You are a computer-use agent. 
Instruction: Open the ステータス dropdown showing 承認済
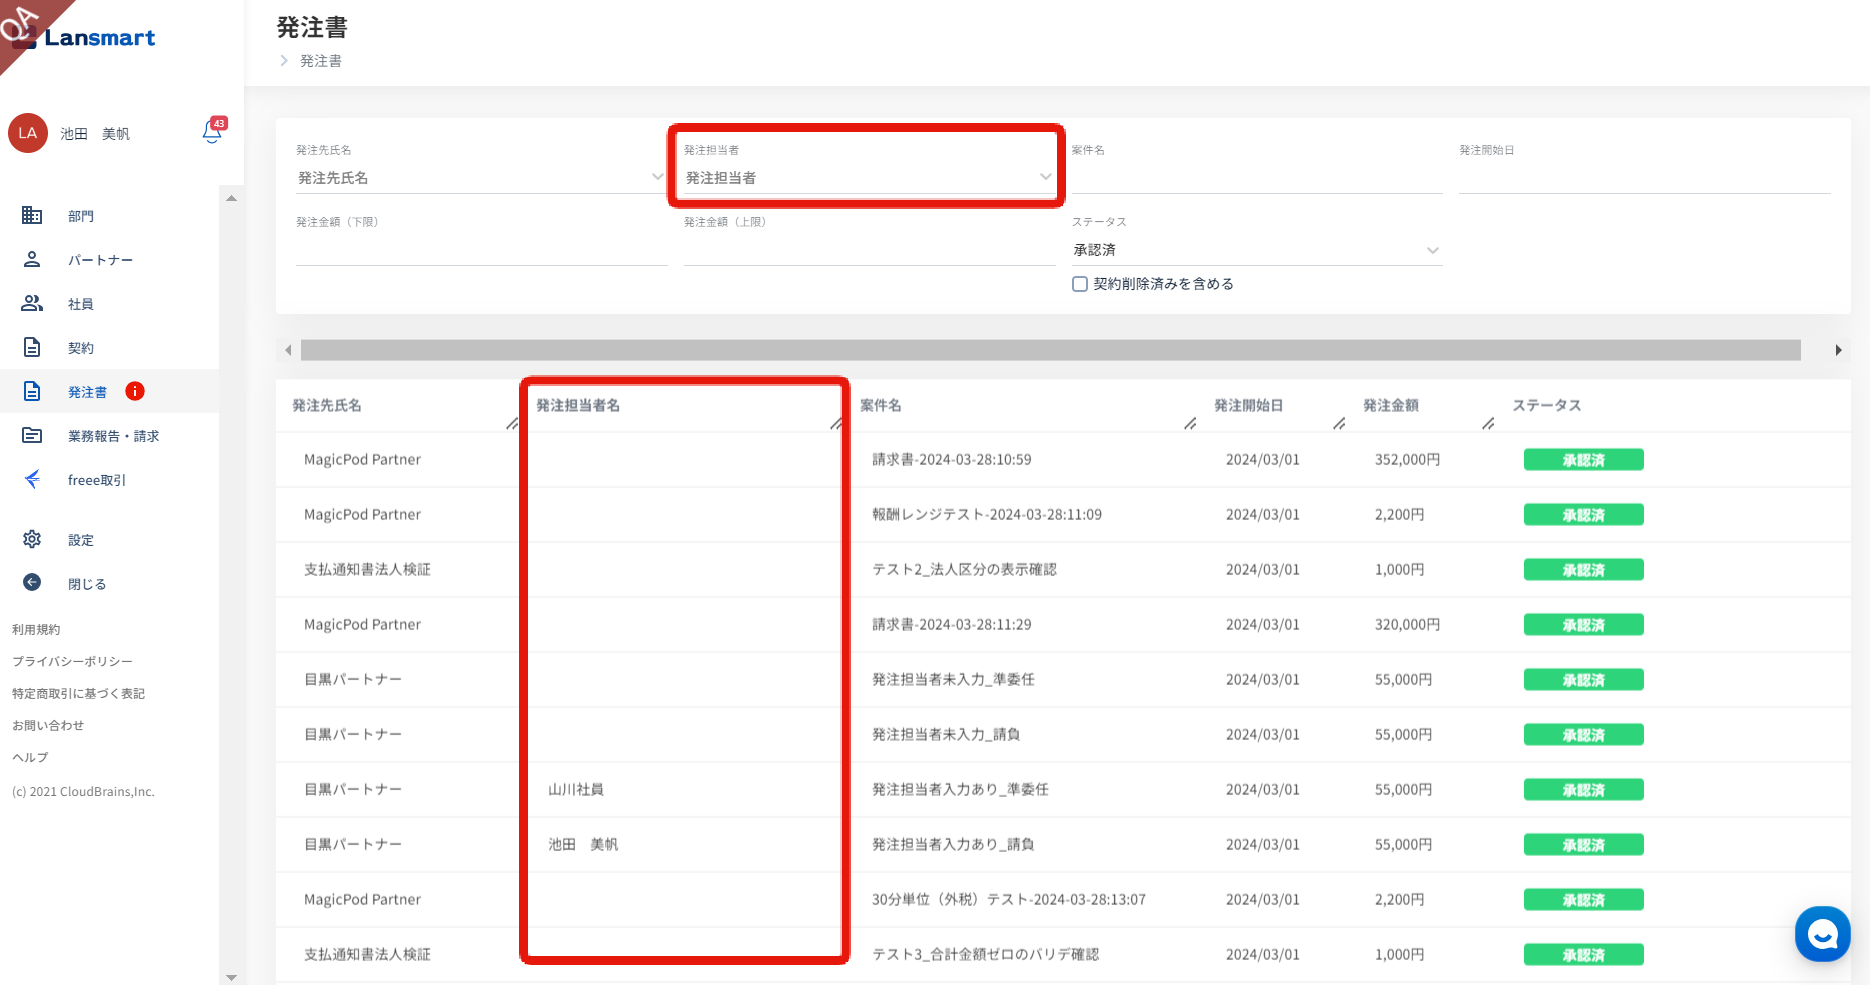[x=1257, y=250]
